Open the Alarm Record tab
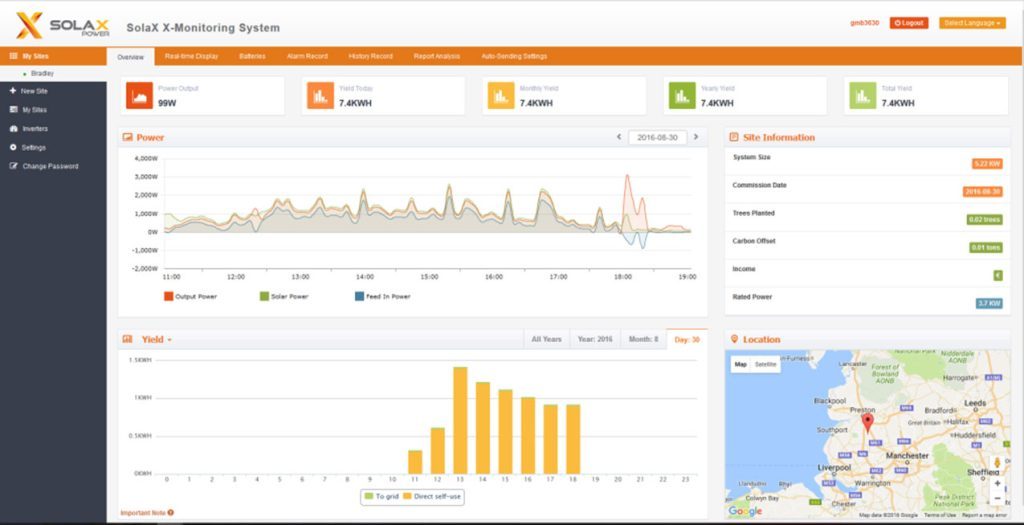Image resolution: width=1024 pixels, height=525 pixels. pyautogui.click(x=306, y=56)
